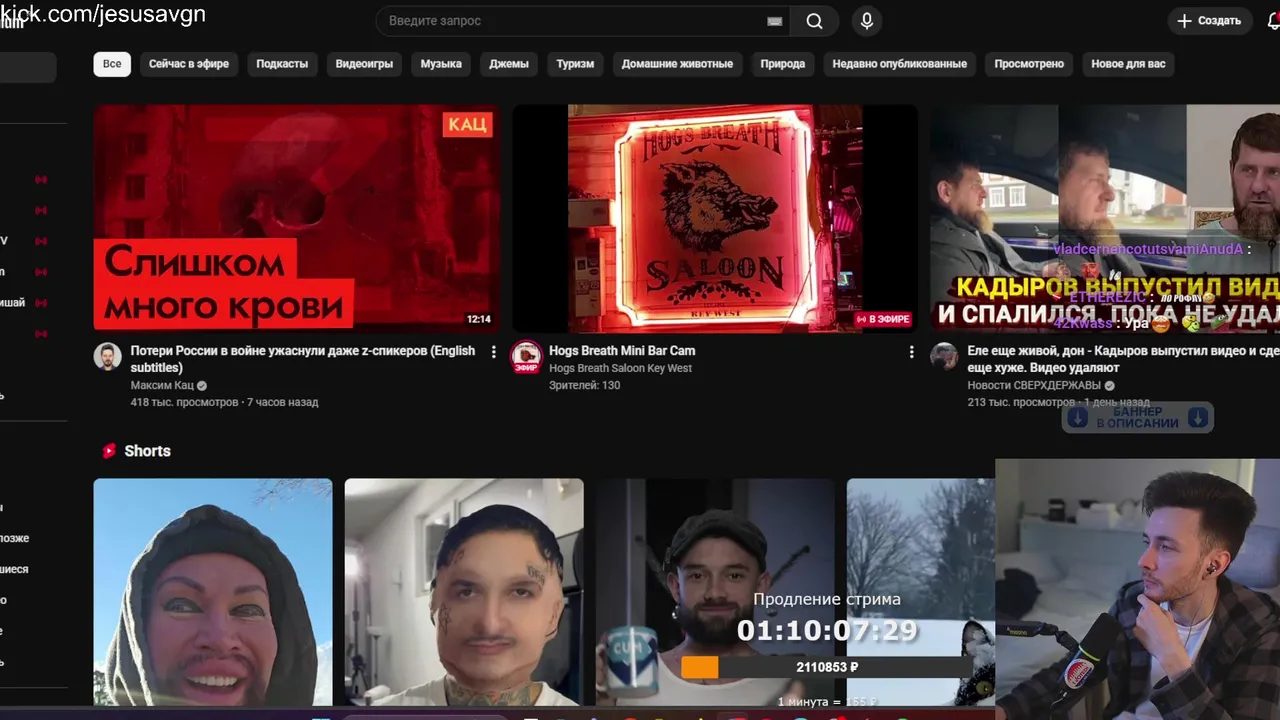
Task: Click the Shorts section logo icon
Action: point(109,451)
